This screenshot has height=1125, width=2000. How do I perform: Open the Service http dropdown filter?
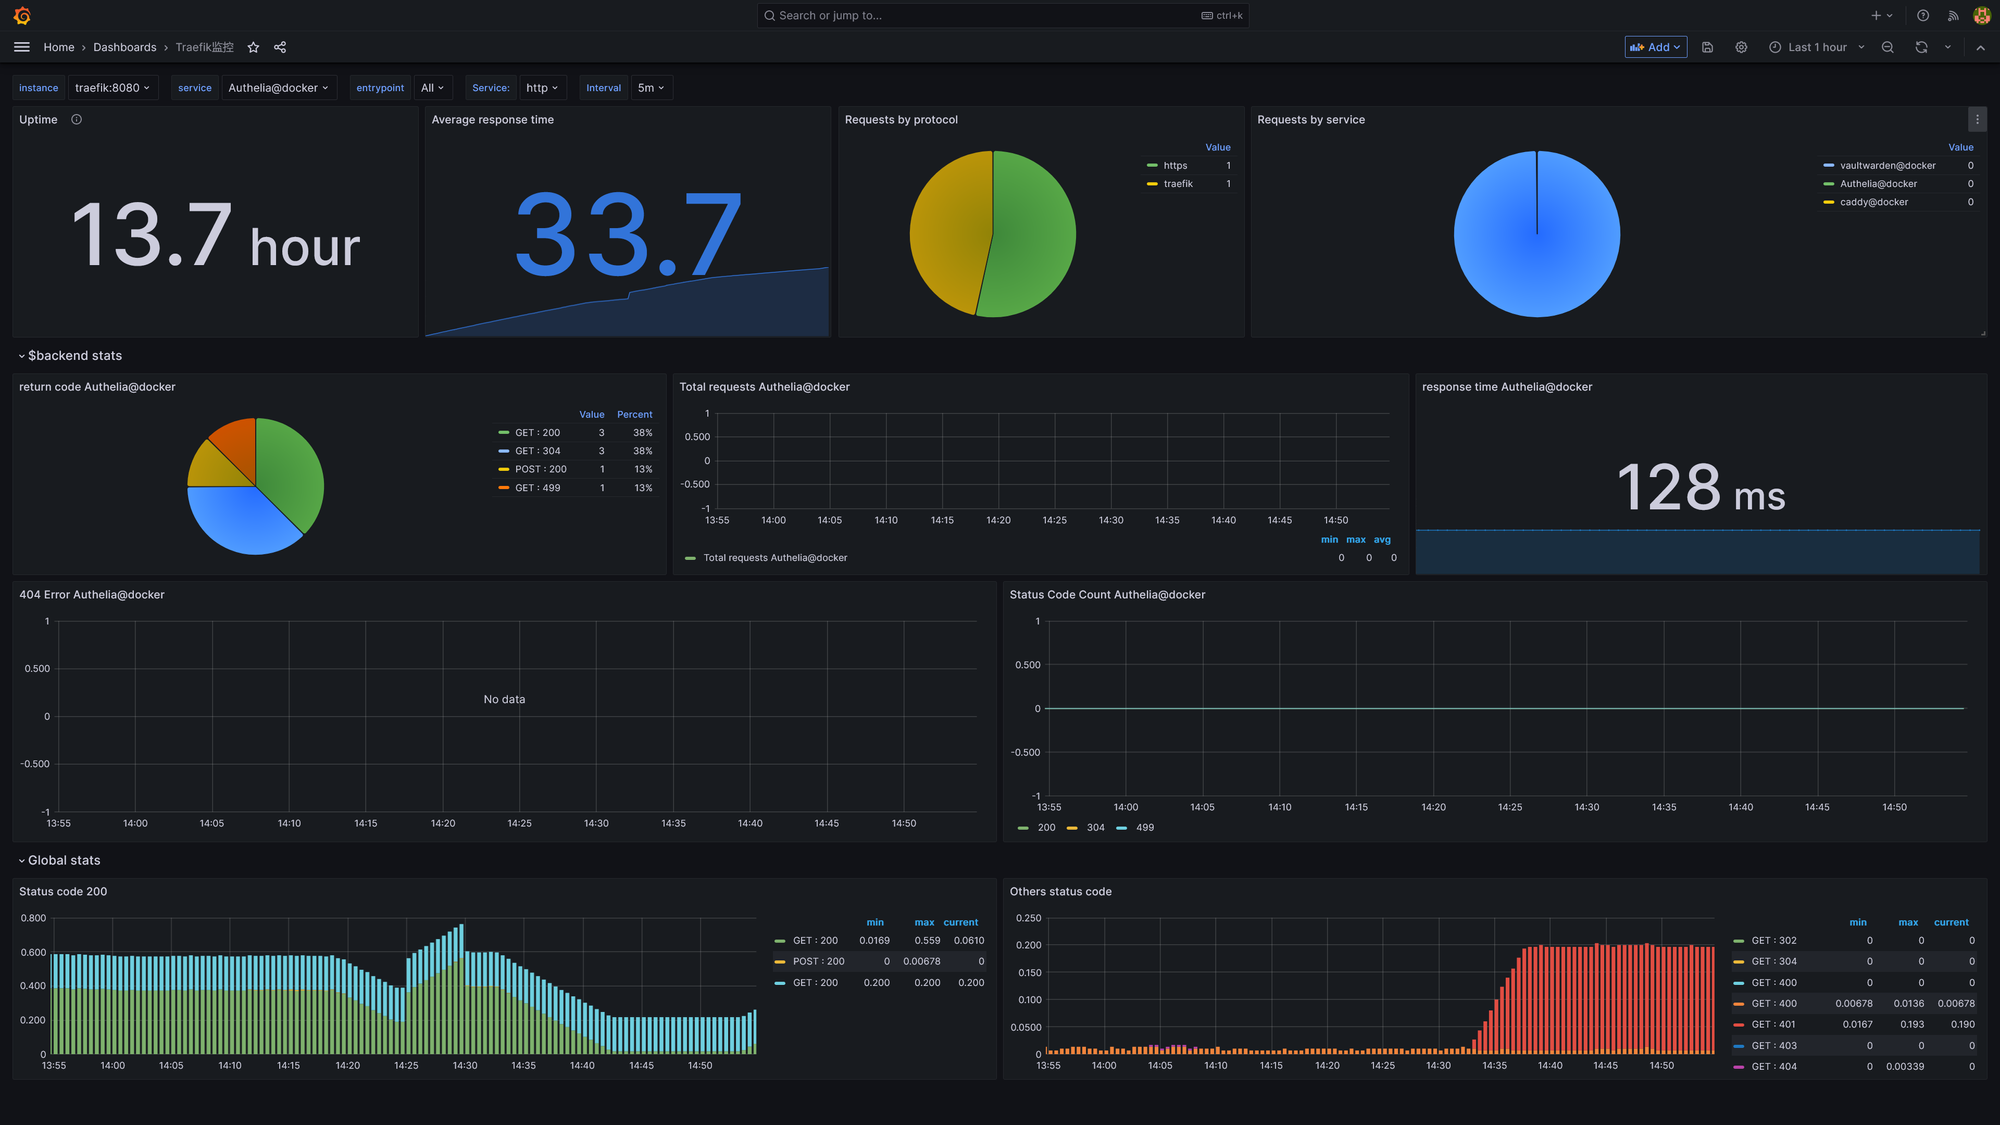(540, 88)
